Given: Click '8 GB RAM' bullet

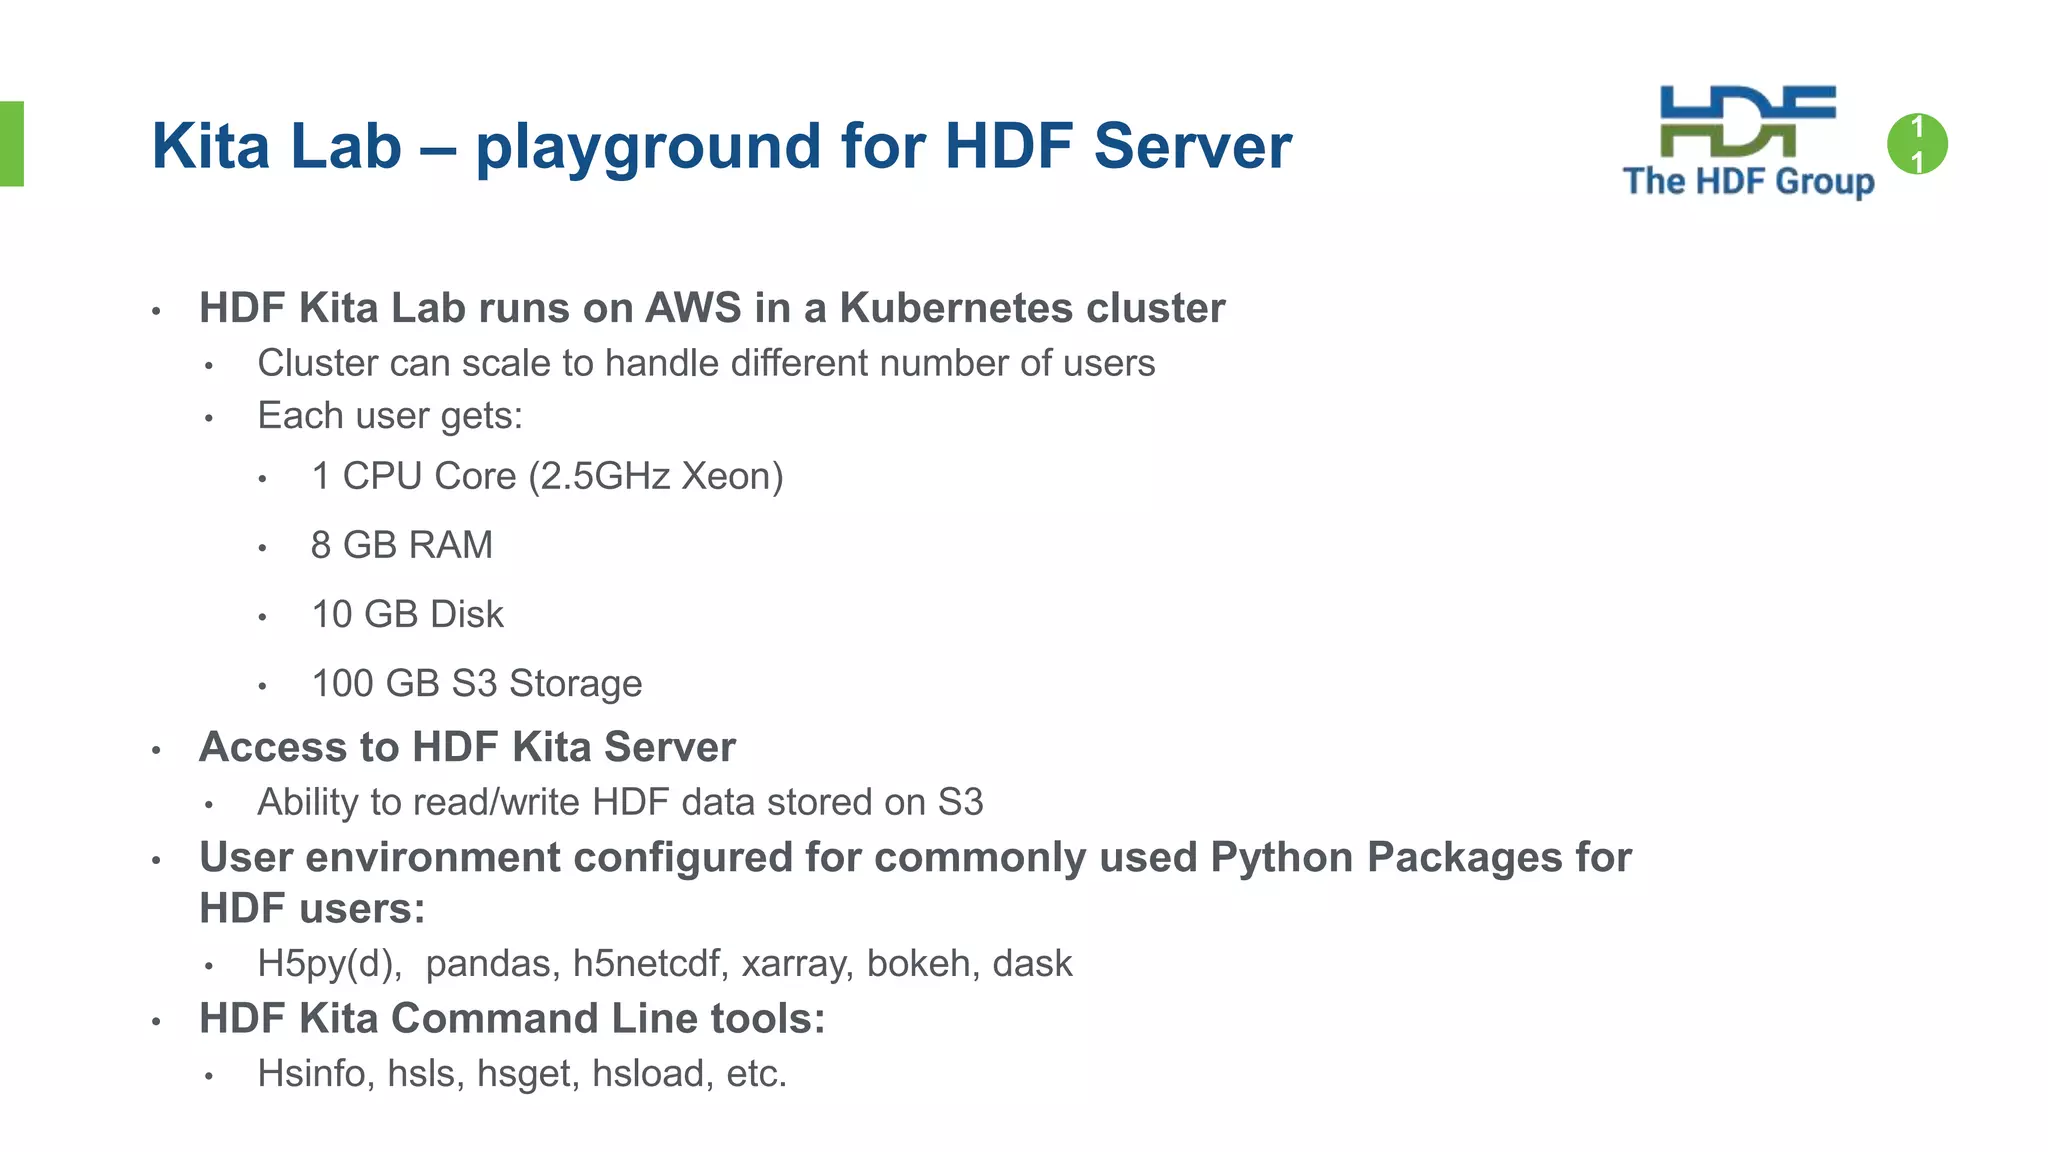Looking at the screenshot, I should click(x=402, y=545).
